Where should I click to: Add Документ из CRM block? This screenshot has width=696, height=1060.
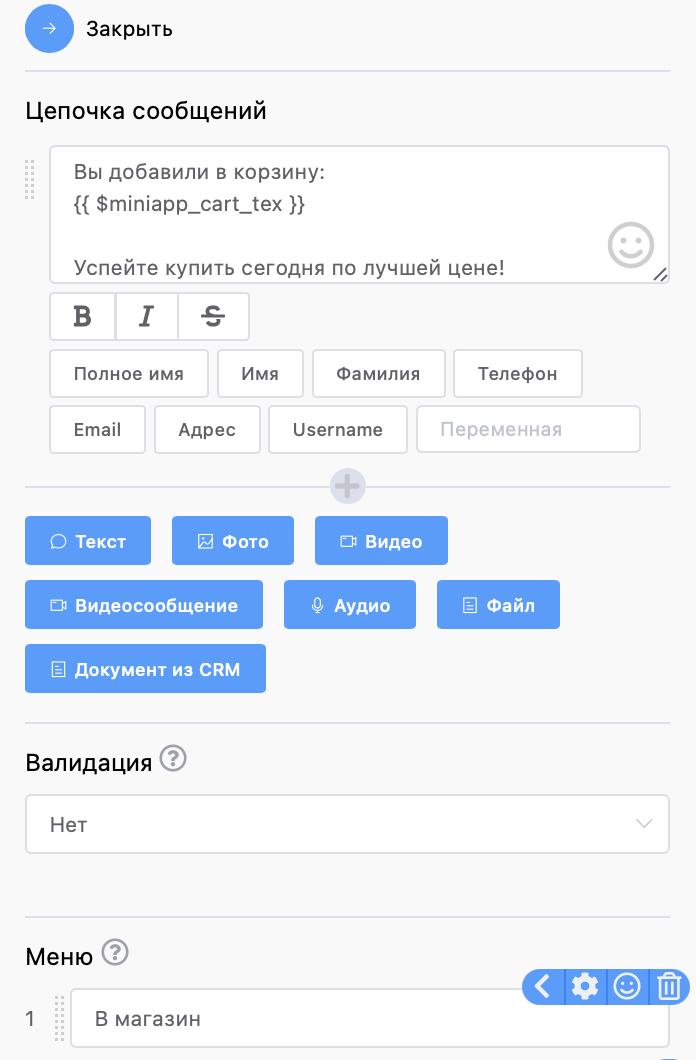point(145,670)
